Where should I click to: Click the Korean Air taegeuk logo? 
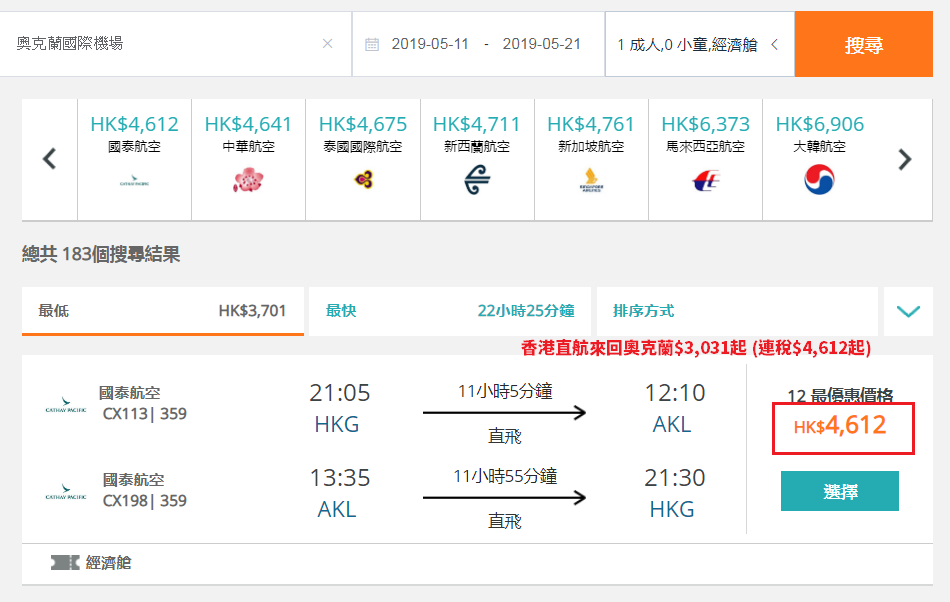pyautogui.click(x=819, y=180)
